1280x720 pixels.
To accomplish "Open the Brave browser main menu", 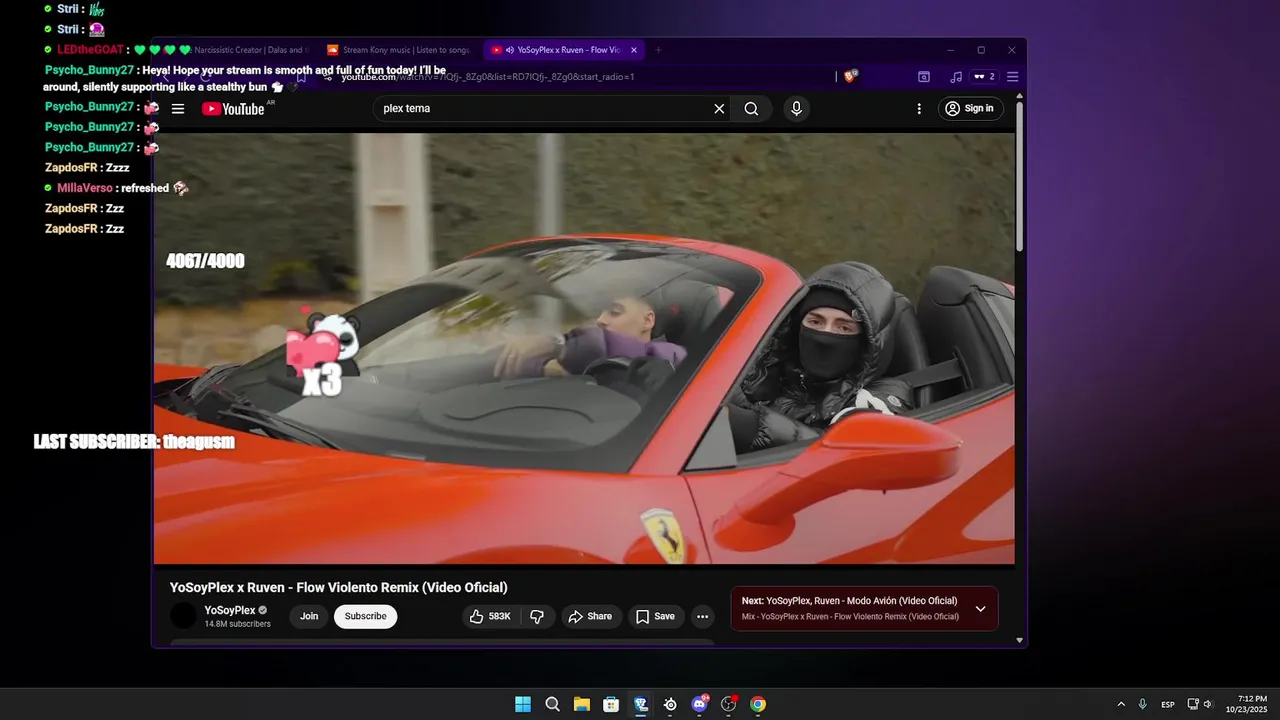I will point(1013,77).
